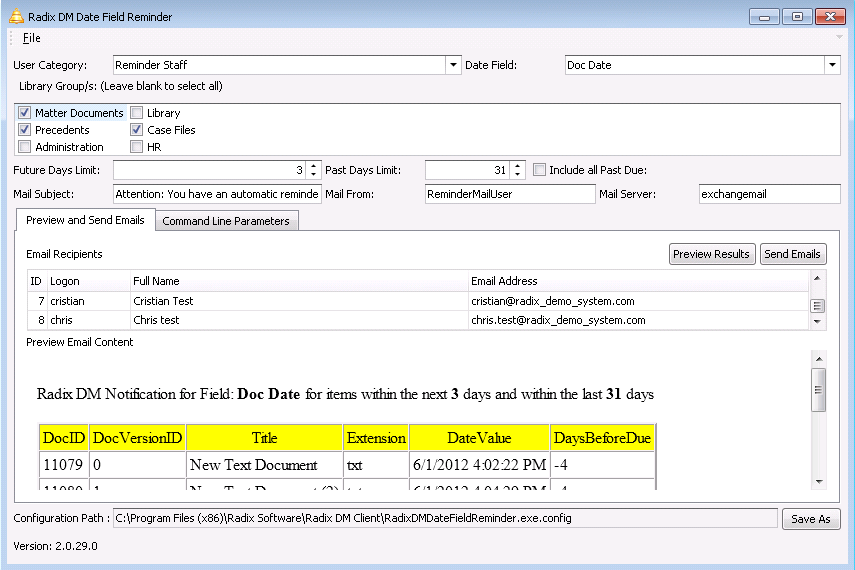Increase Past Days Limit with up arrow

517,166
